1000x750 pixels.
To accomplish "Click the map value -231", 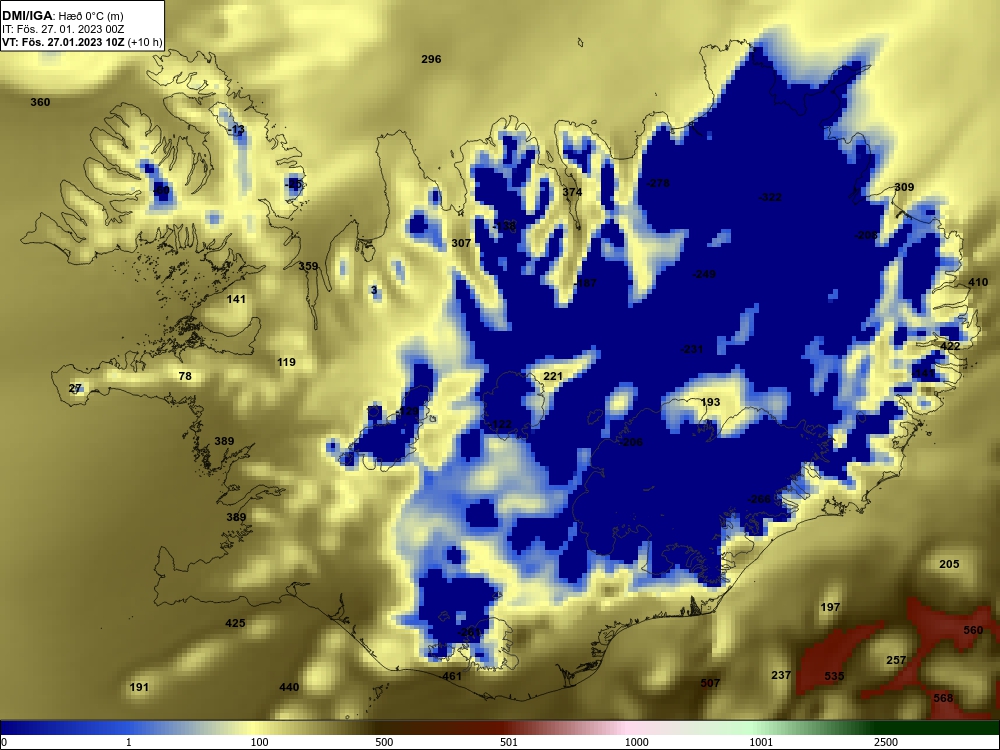I will 691,349.
